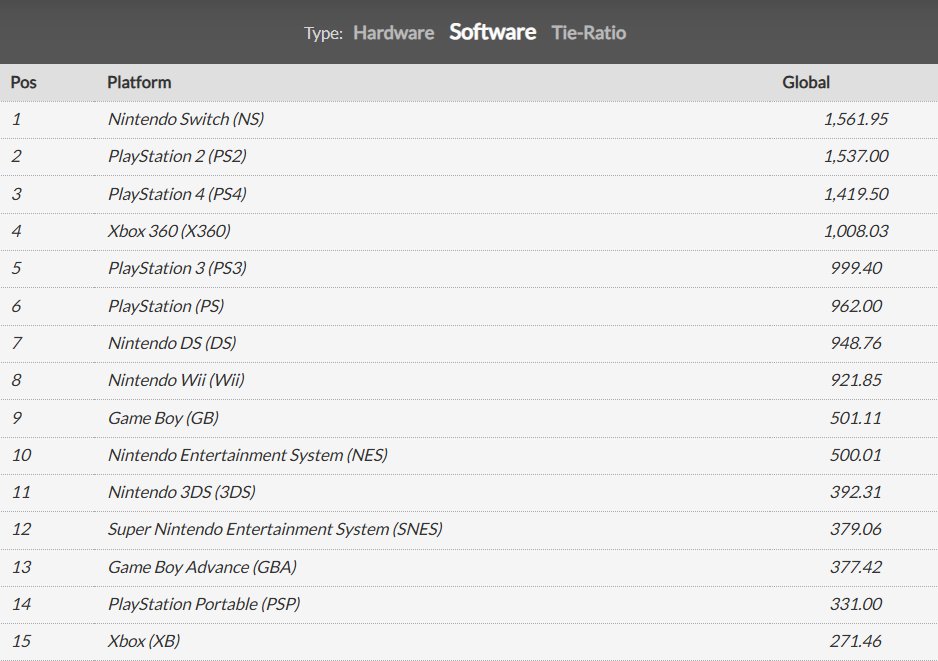Select the PlayStation (PS) platform

point(166,306)
